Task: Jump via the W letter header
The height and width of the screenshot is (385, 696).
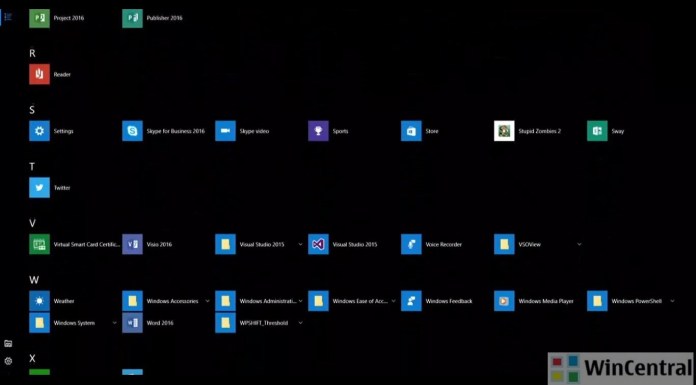Action: 34,280
